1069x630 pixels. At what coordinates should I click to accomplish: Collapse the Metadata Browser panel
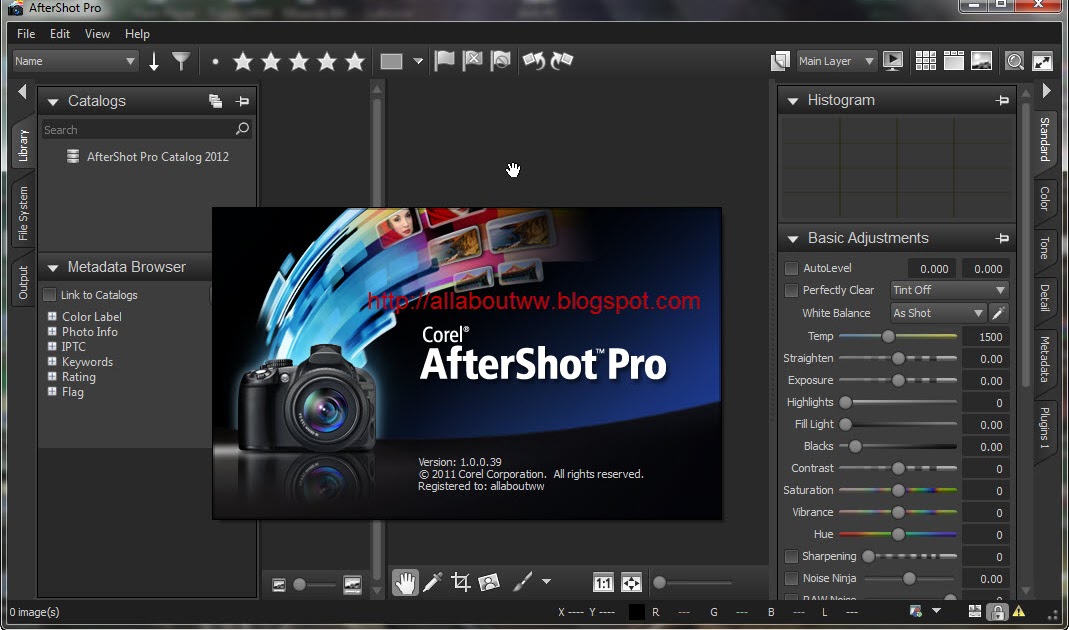52,268
